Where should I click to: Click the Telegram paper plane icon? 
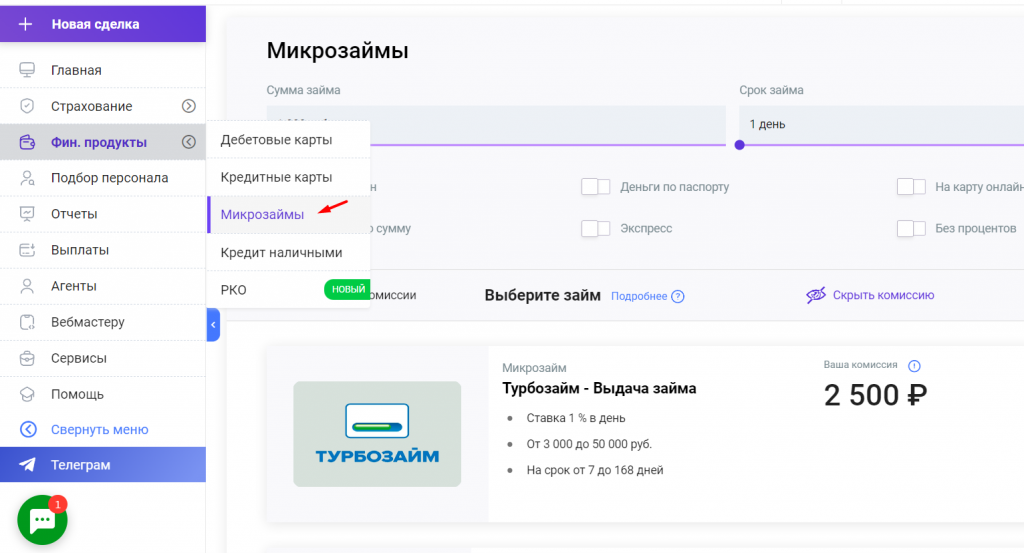tap(27, 464)
